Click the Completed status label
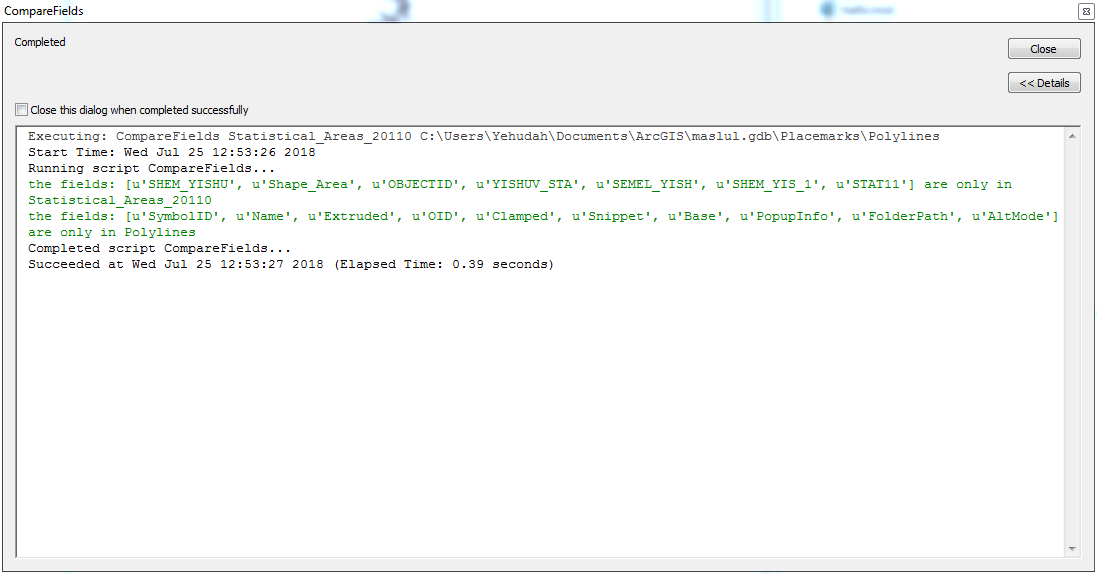The image size is (1097, 574). click(40, 42)
